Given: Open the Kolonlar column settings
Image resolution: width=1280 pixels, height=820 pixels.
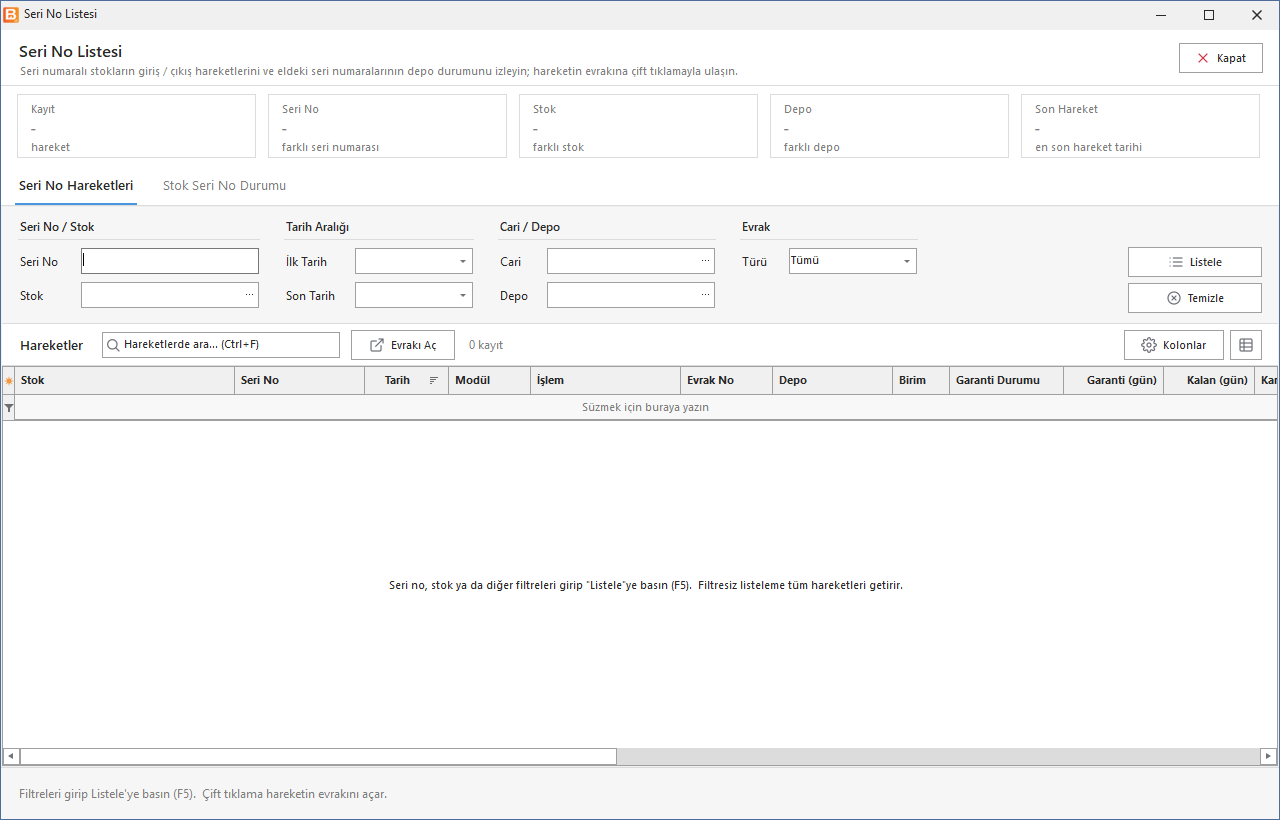Looking at the screenshot, I should click(x=1174, y=345).
